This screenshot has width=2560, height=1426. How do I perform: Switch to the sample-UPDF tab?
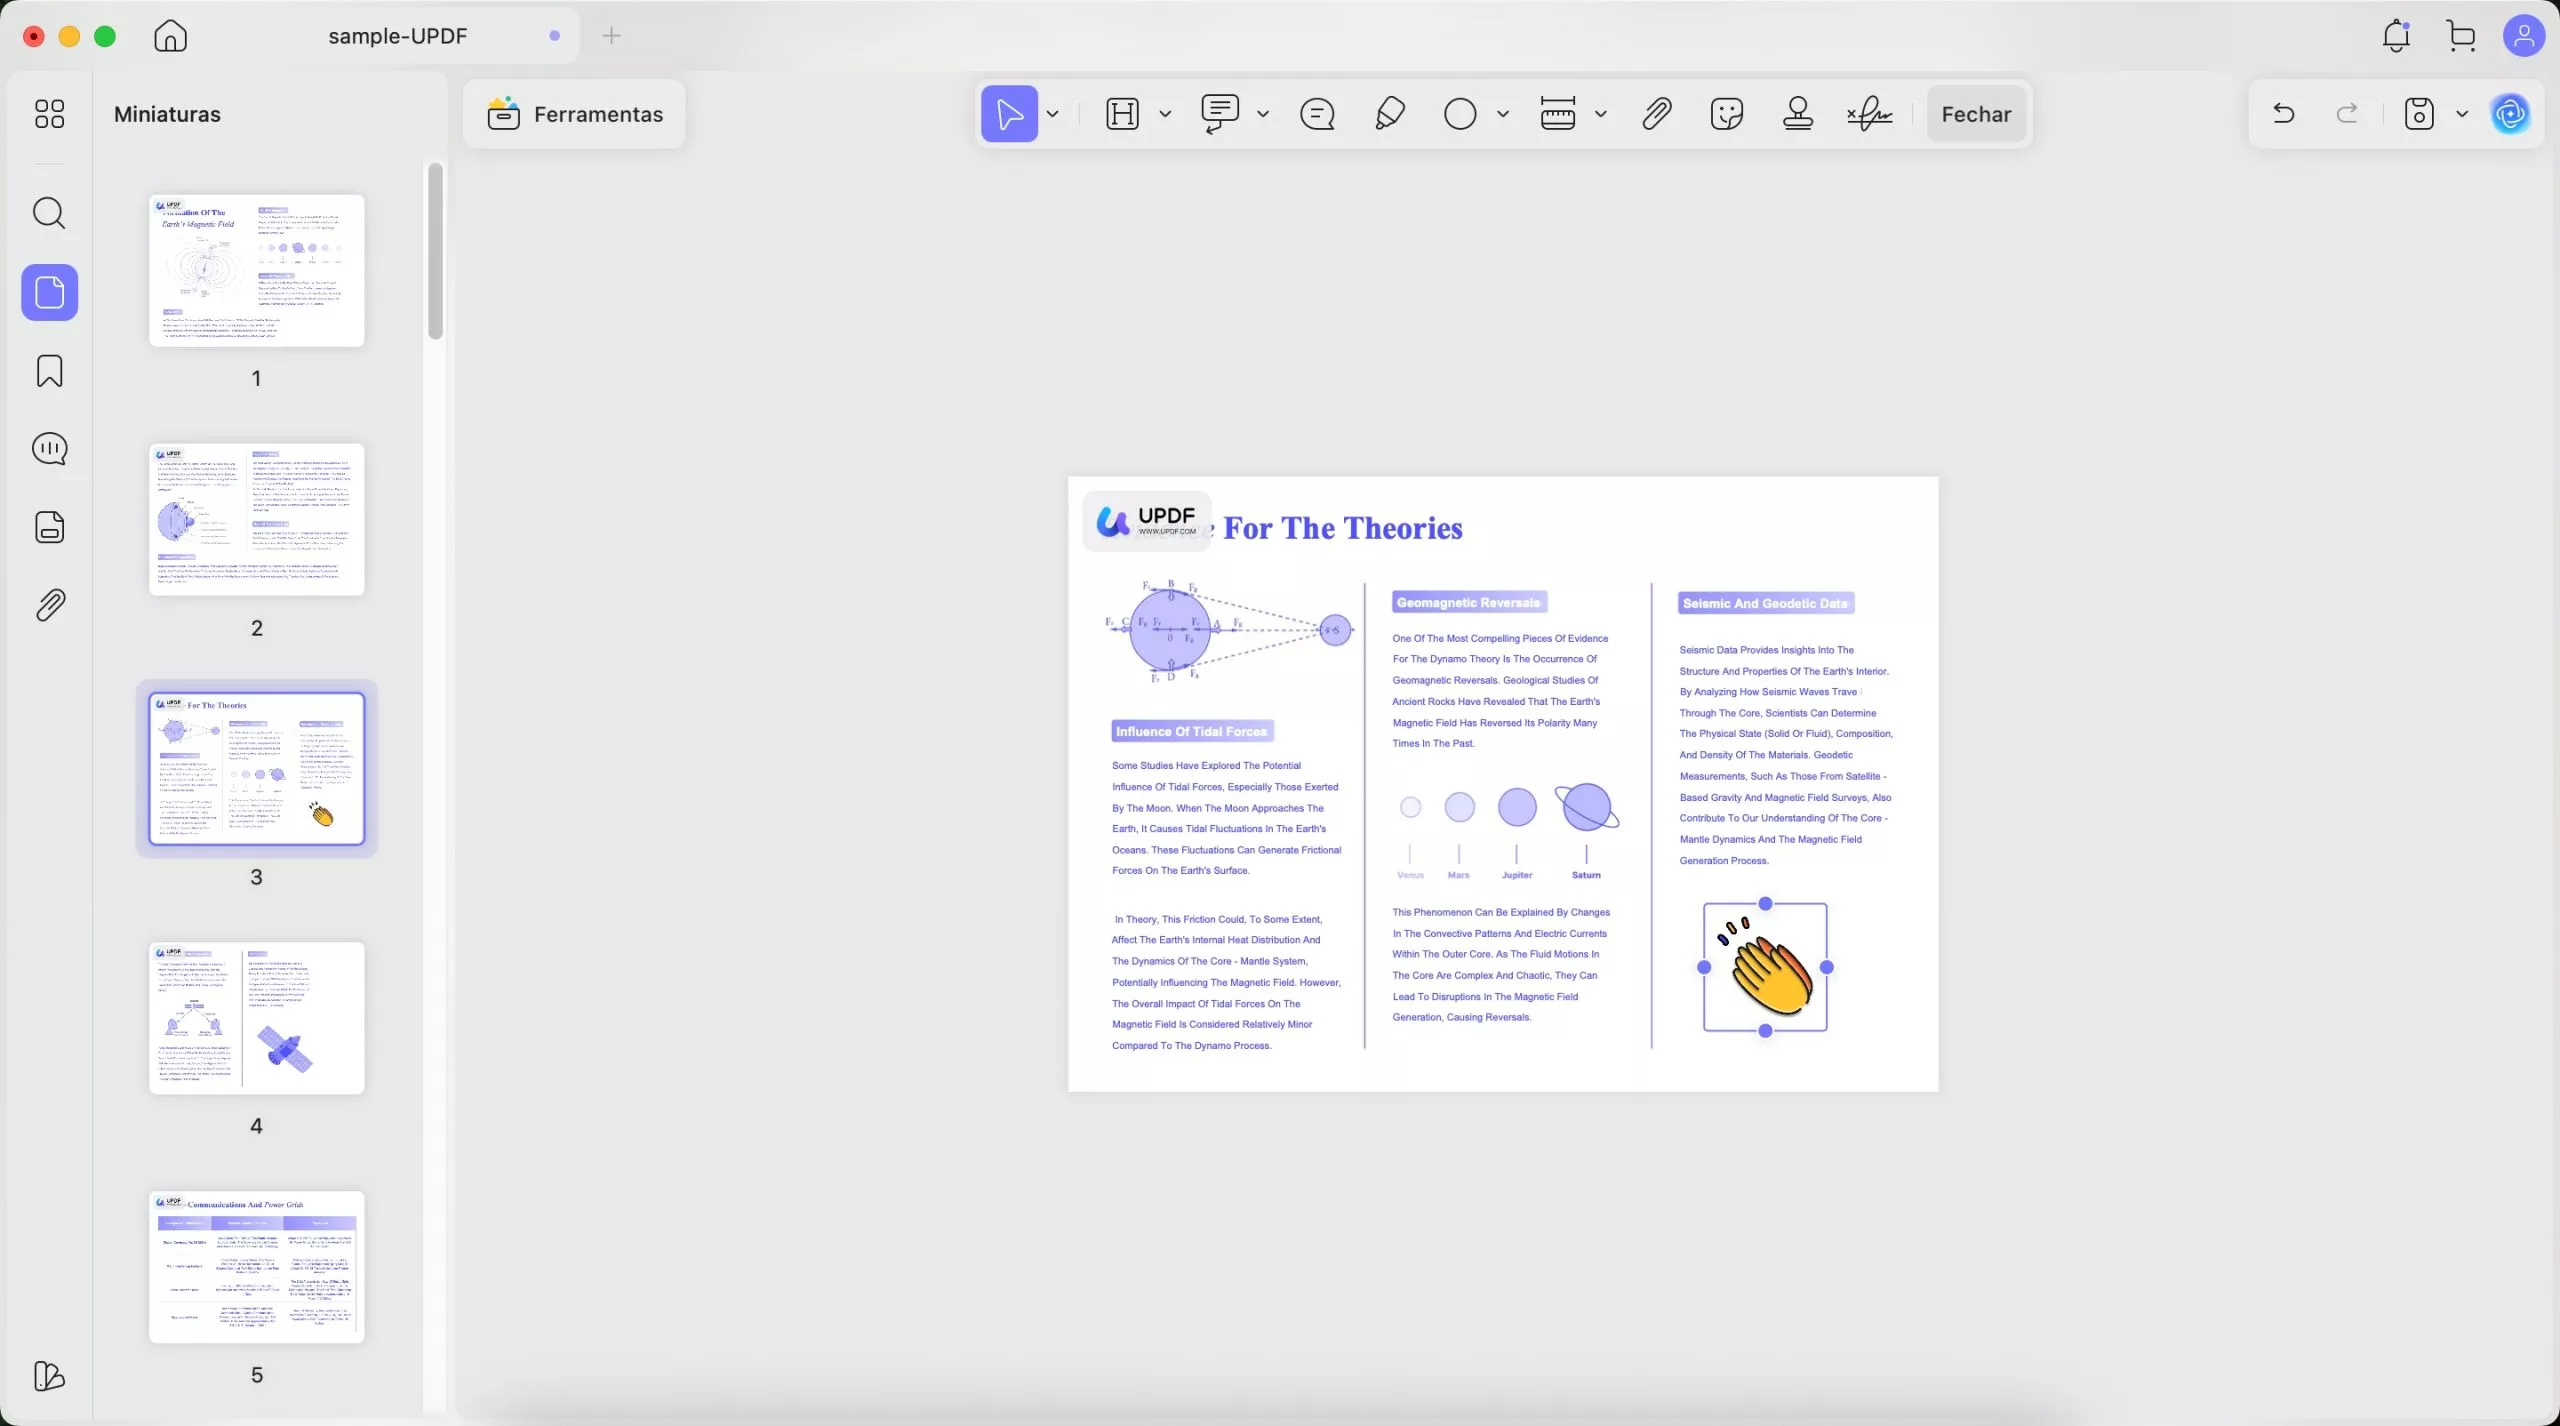[x=398, y=36]
